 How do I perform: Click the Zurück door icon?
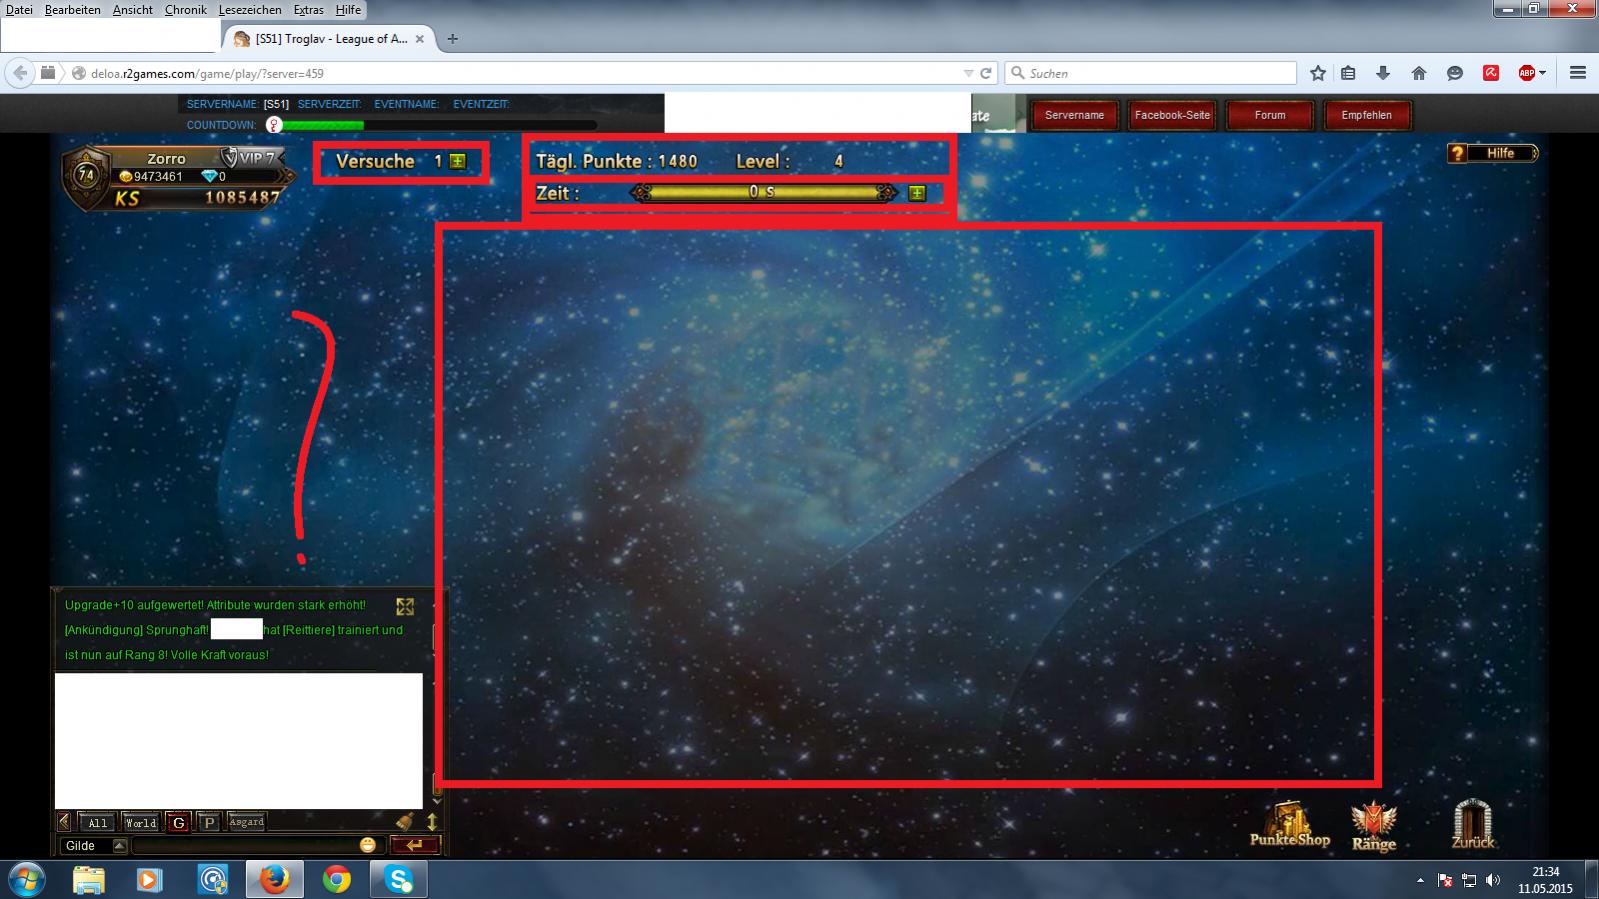pyautogui.click(x=1472, y=823)
